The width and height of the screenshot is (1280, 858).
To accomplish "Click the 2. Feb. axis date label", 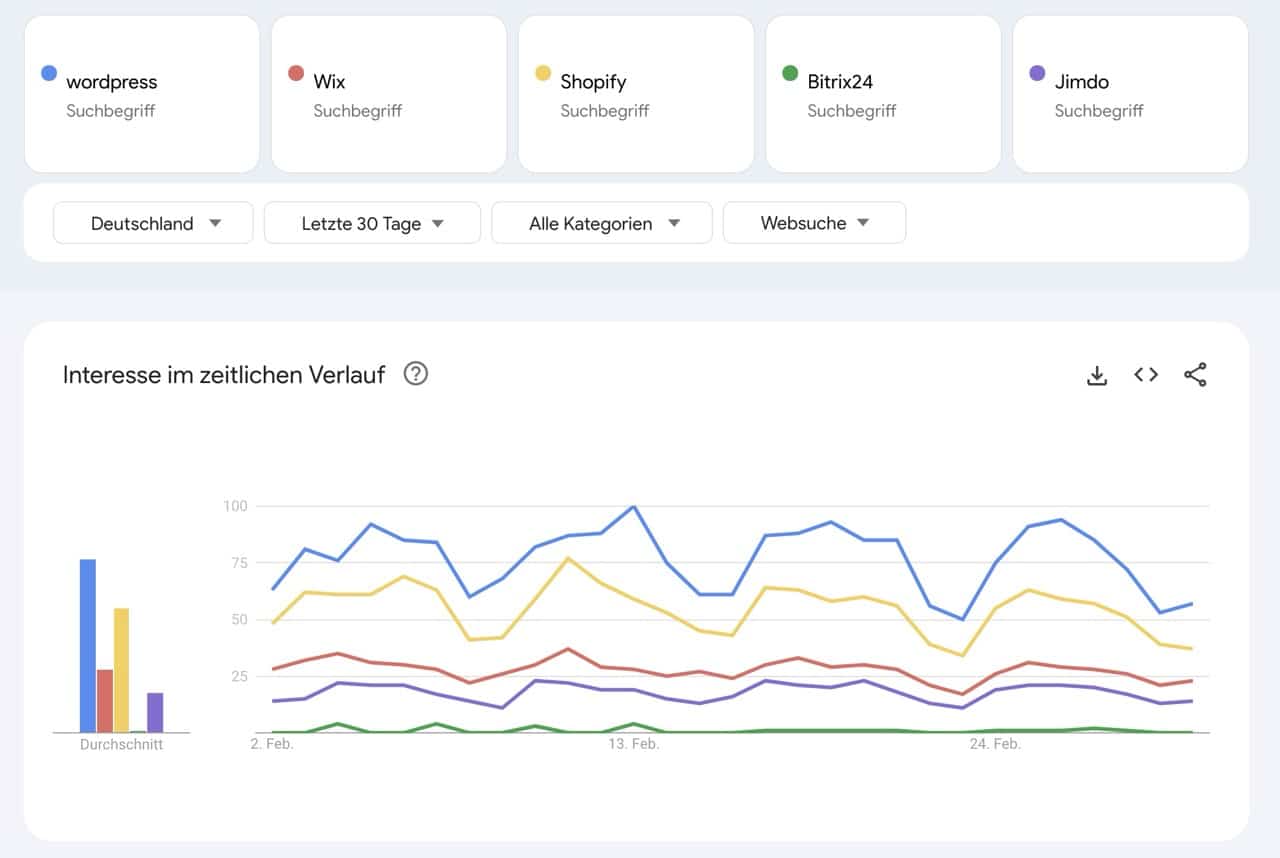I will (272, 745).
